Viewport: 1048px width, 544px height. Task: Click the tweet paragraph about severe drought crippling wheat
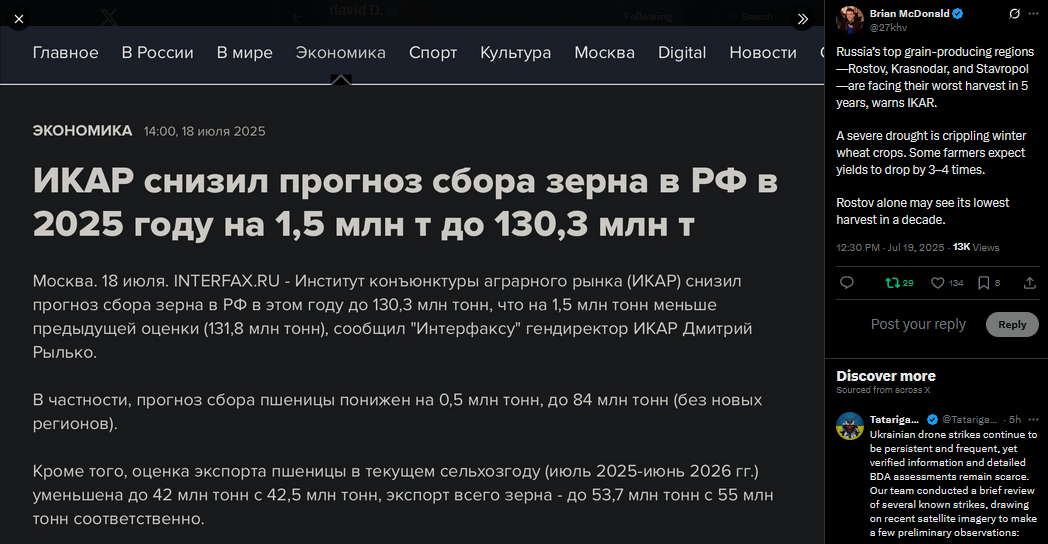click(x=931, y=152)
